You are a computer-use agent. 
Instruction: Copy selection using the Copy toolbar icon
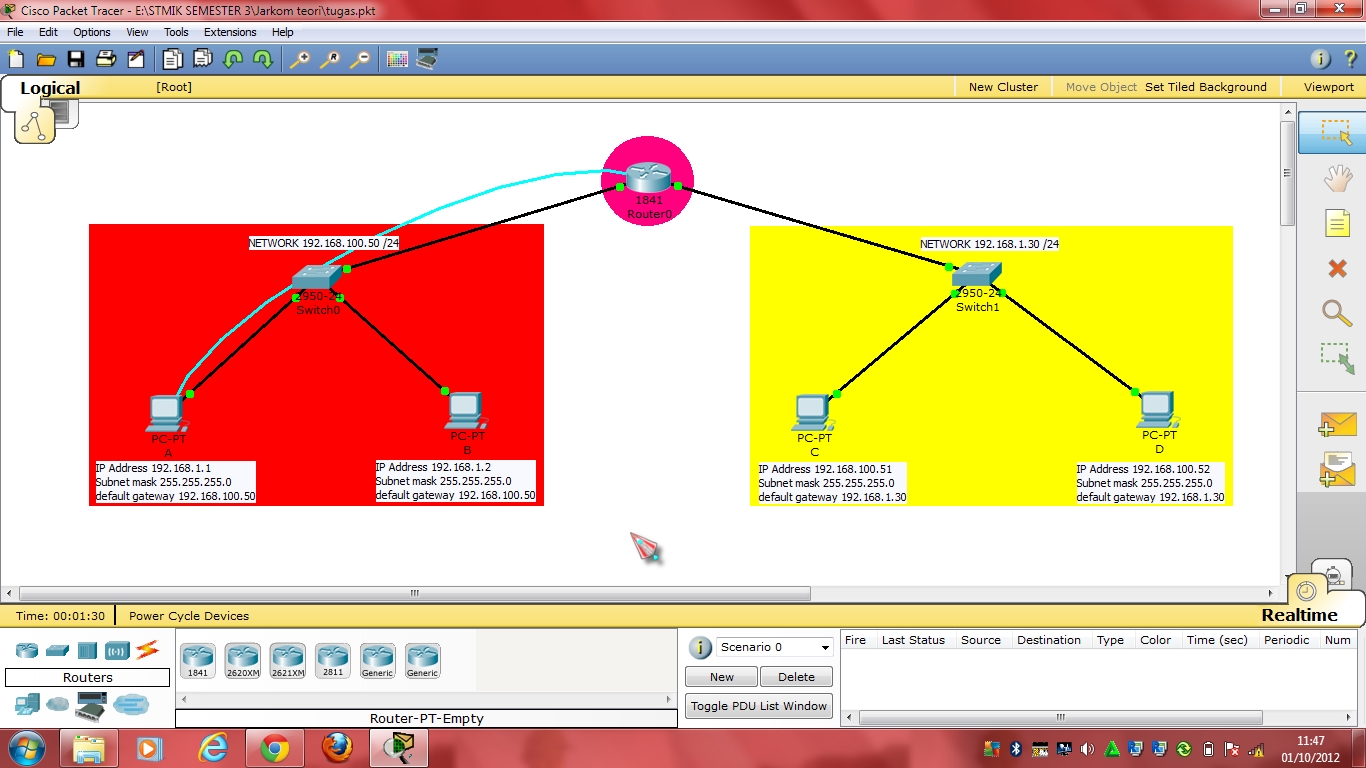click(172, 59)
